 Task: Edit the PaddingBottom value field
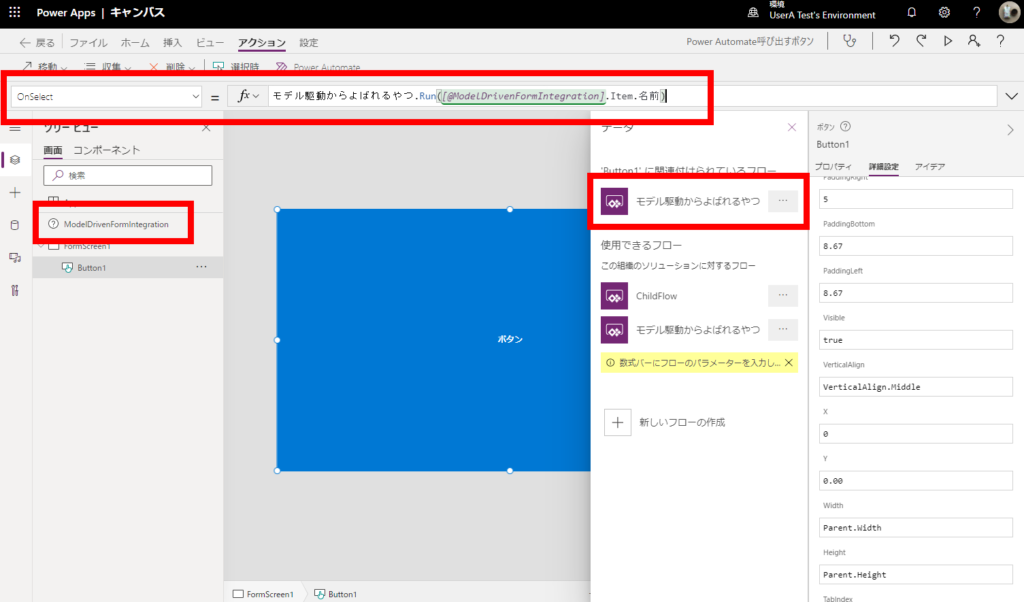(916, 246)
